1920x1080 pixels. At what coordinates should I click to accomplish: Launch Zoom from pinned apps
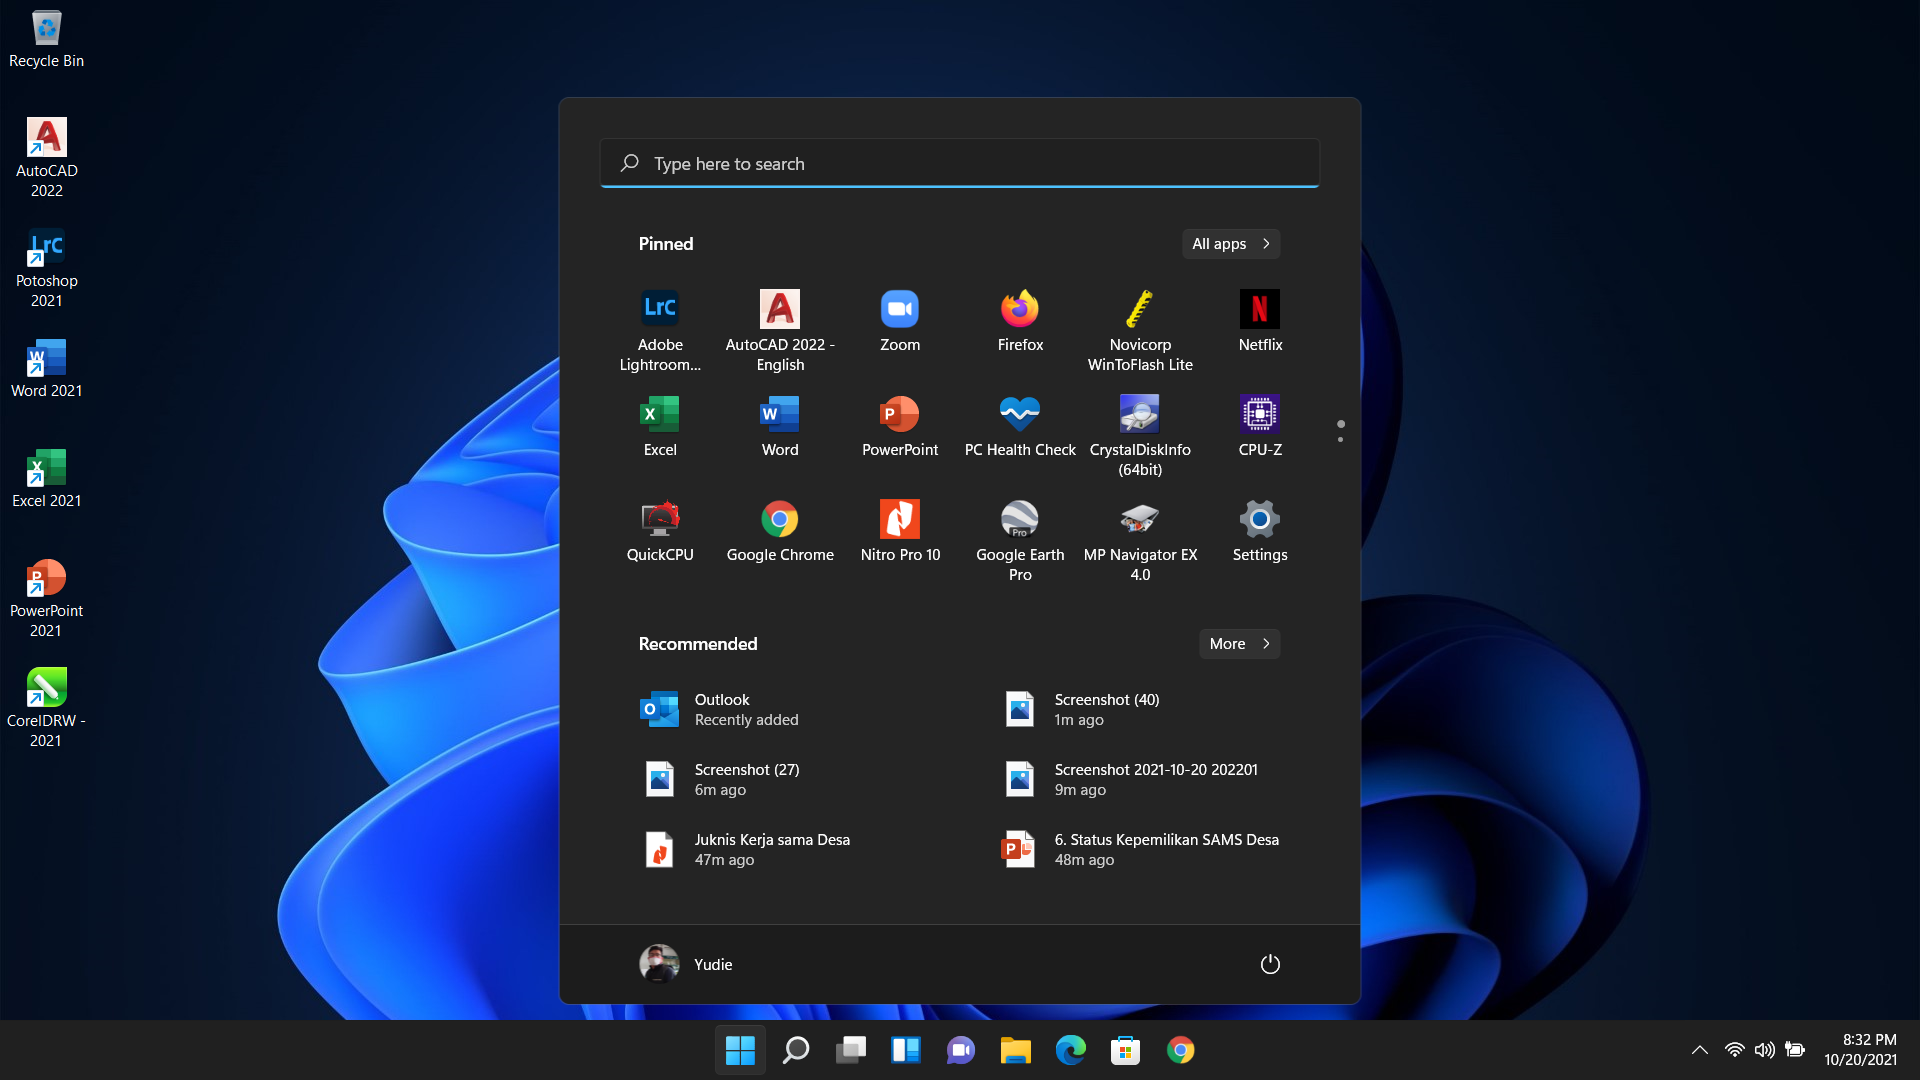[x=899, y=320]
